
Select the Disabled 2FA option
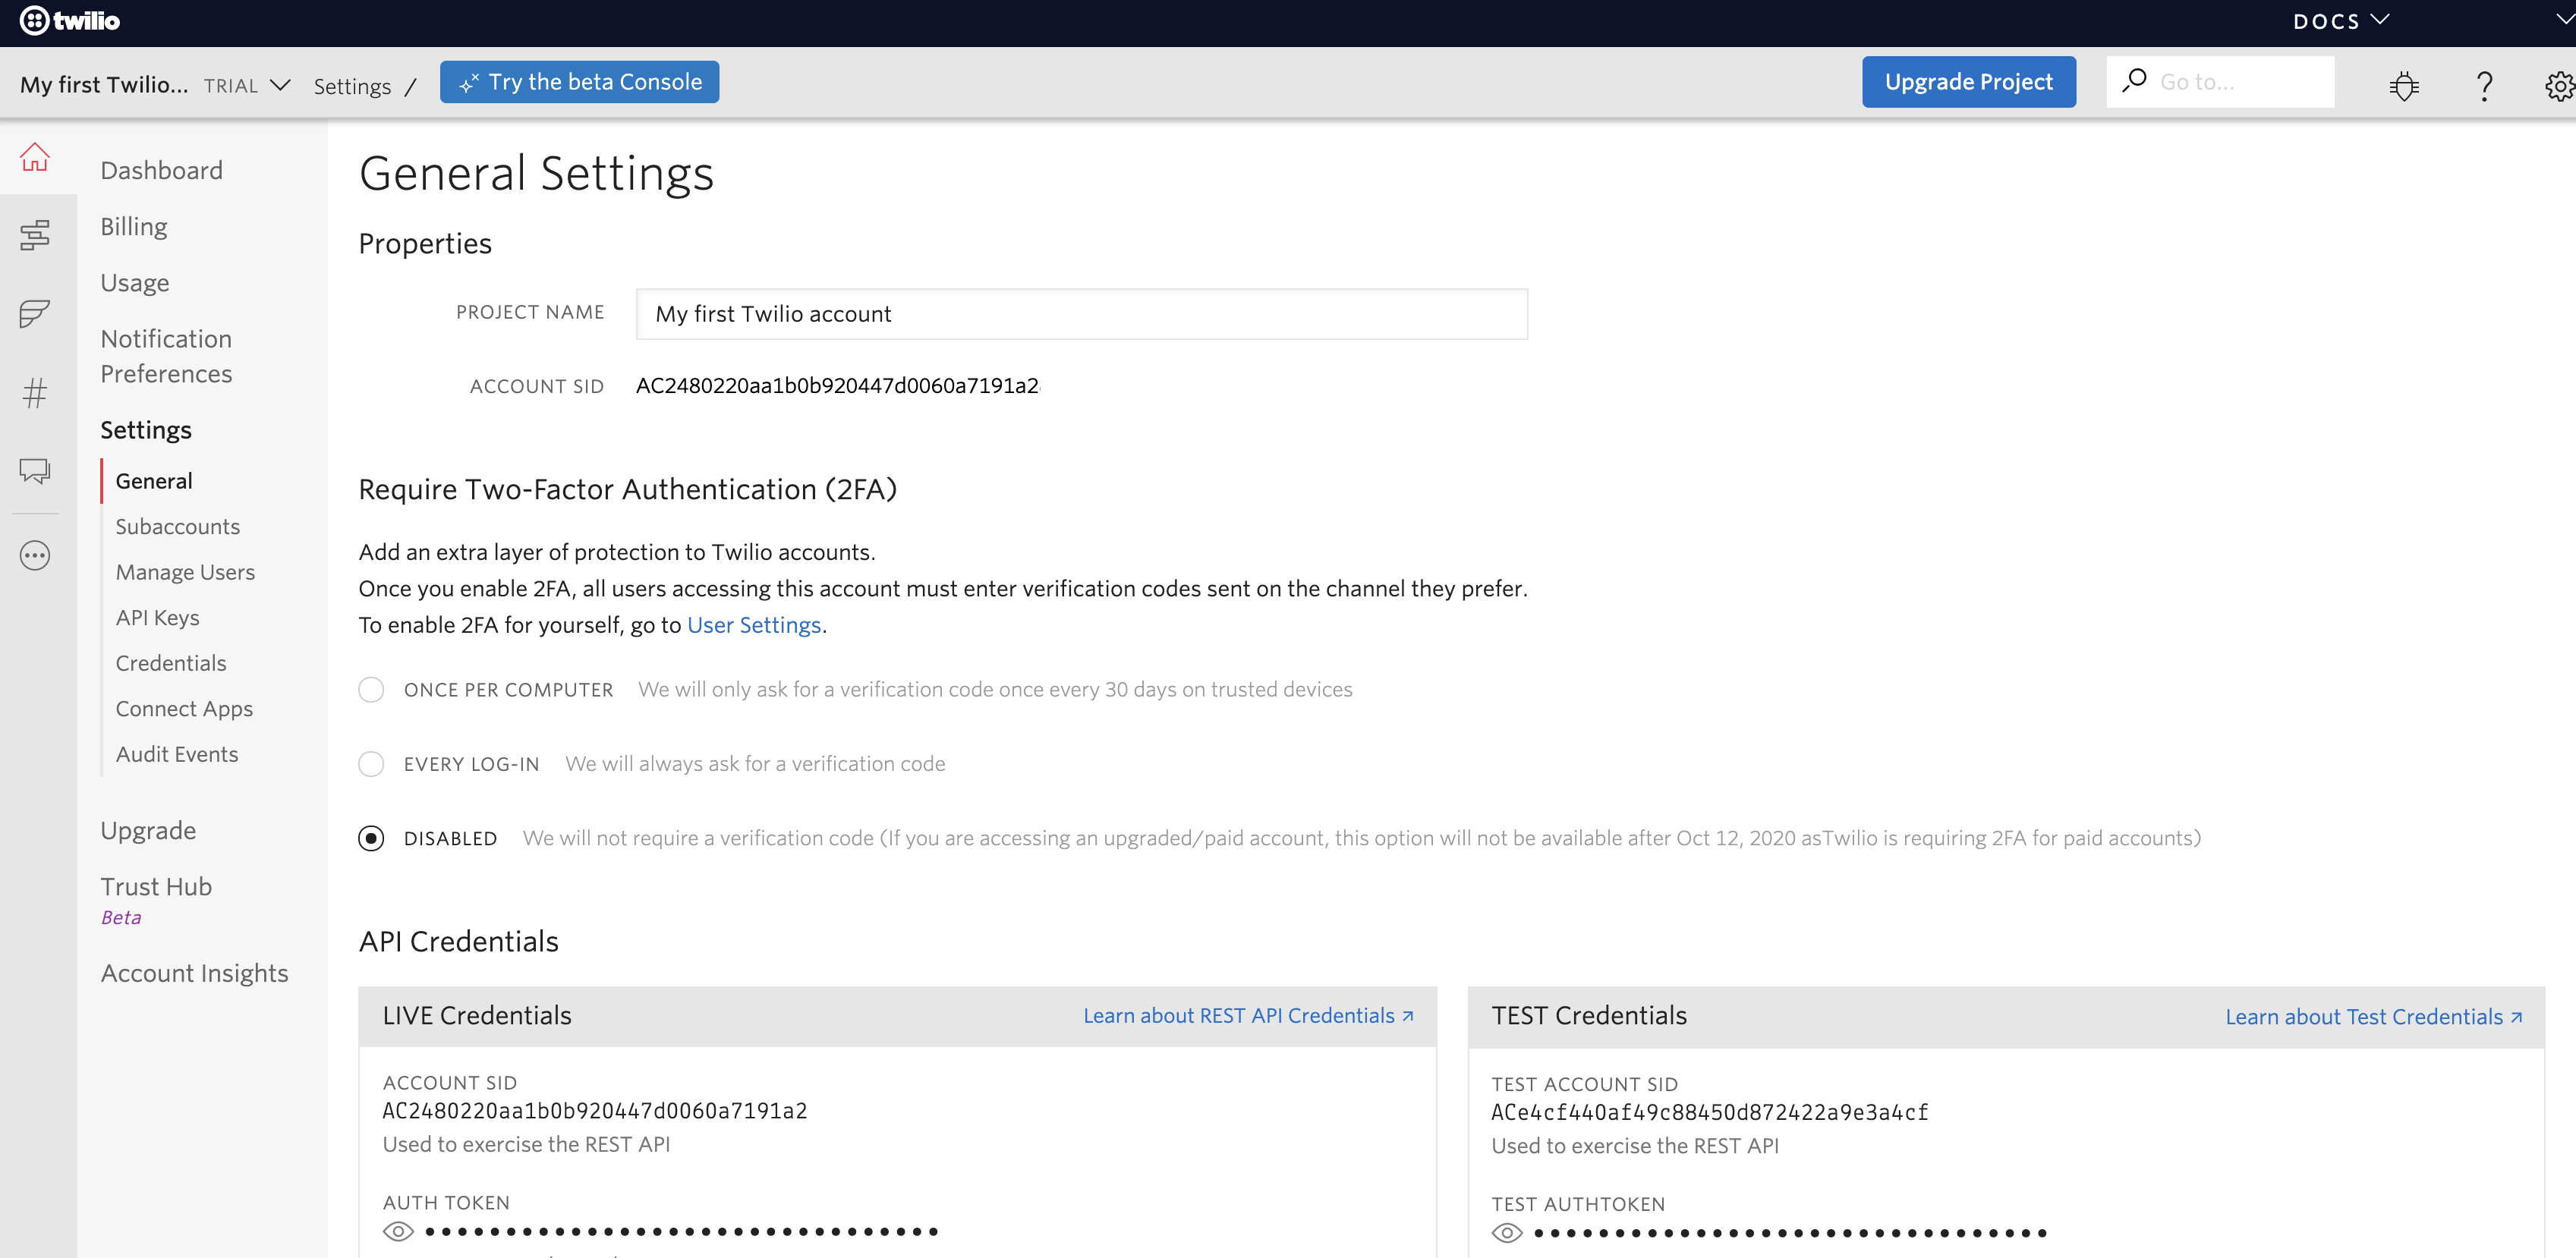(x=371, y=838)
